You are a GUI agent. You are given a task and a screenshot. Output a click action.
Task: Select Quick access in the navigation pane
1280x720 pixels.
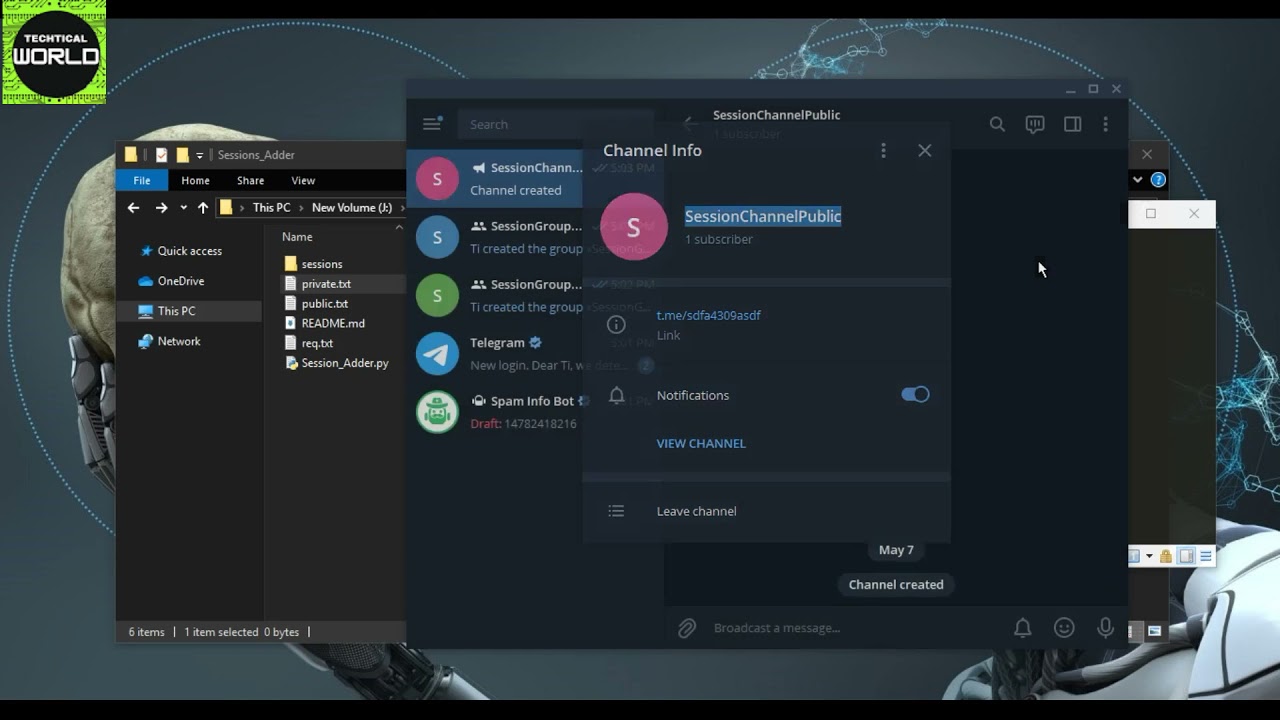189,251
